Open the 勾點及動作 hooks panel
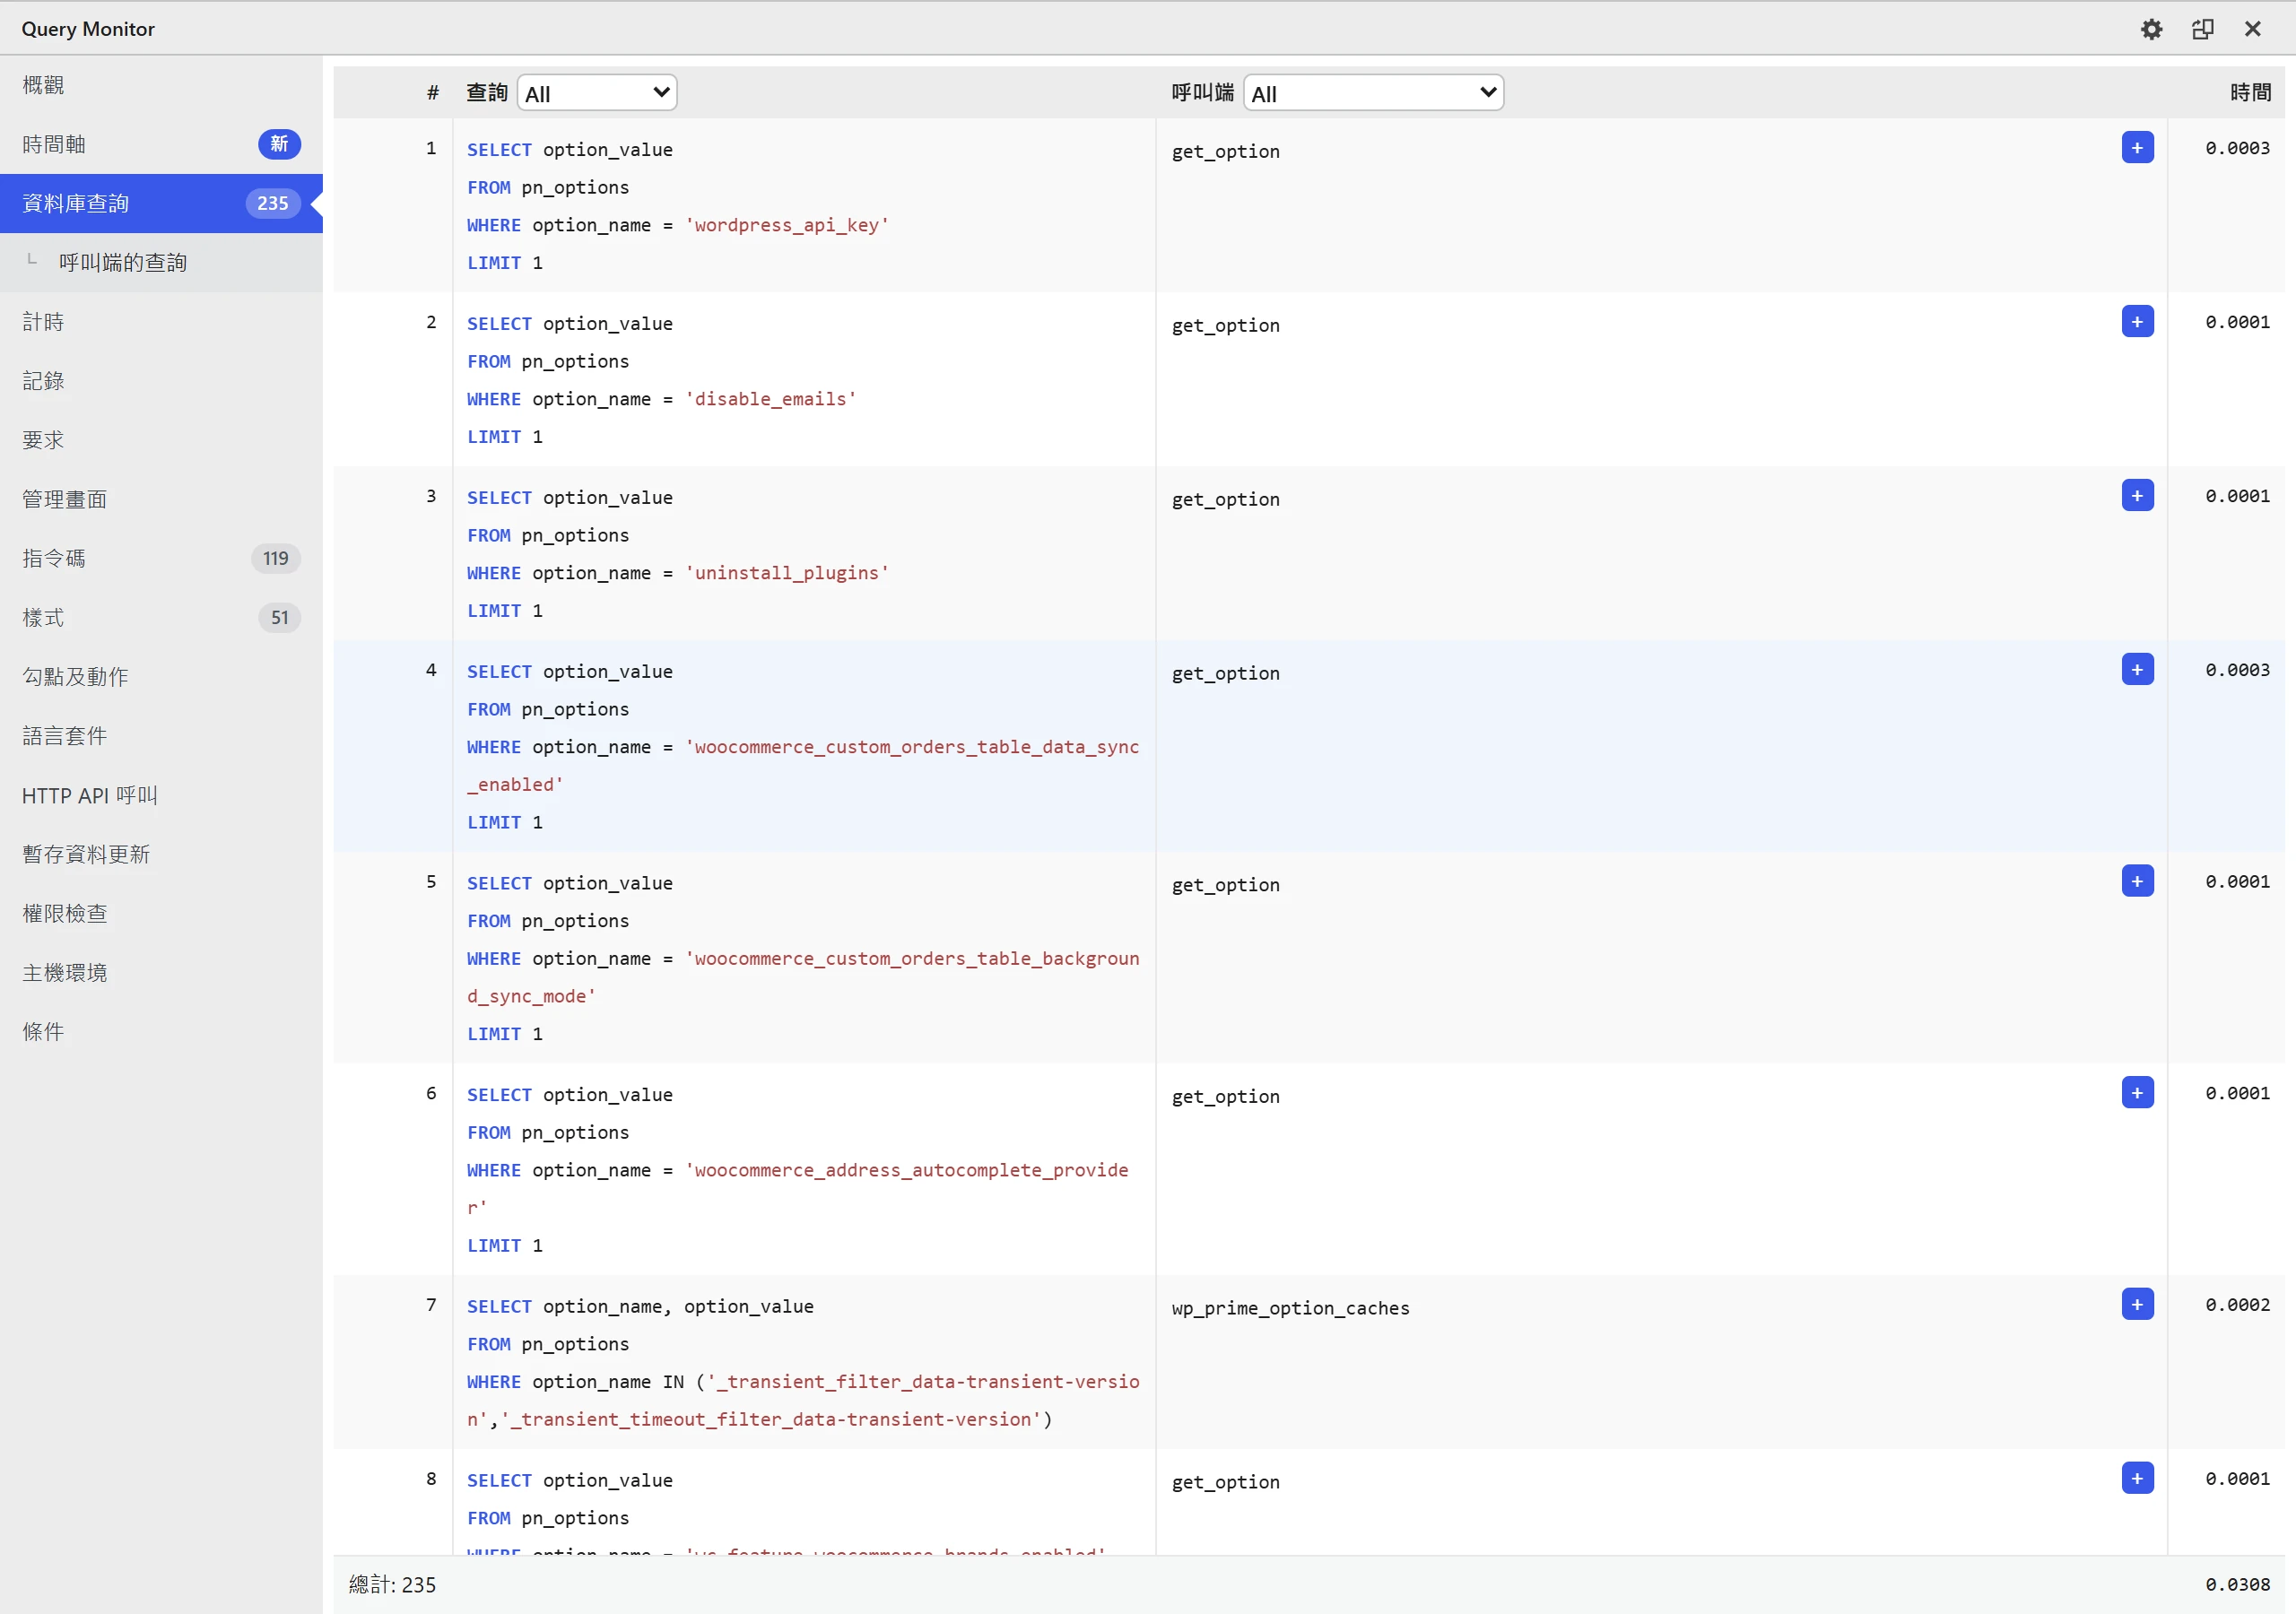Screen dimensions: 2296x1614 161,677
